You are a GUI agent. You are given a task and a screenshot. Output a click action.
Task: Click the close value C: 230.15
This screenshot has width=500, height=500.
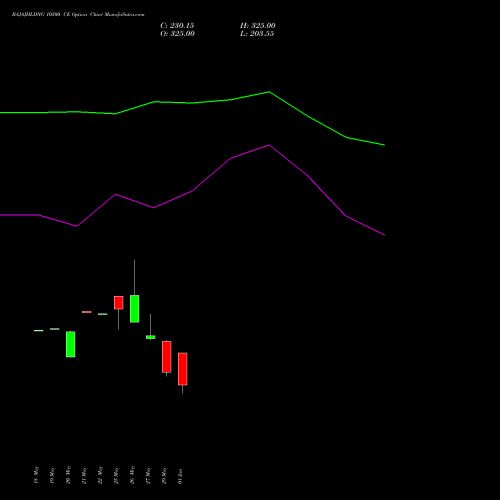177,26
